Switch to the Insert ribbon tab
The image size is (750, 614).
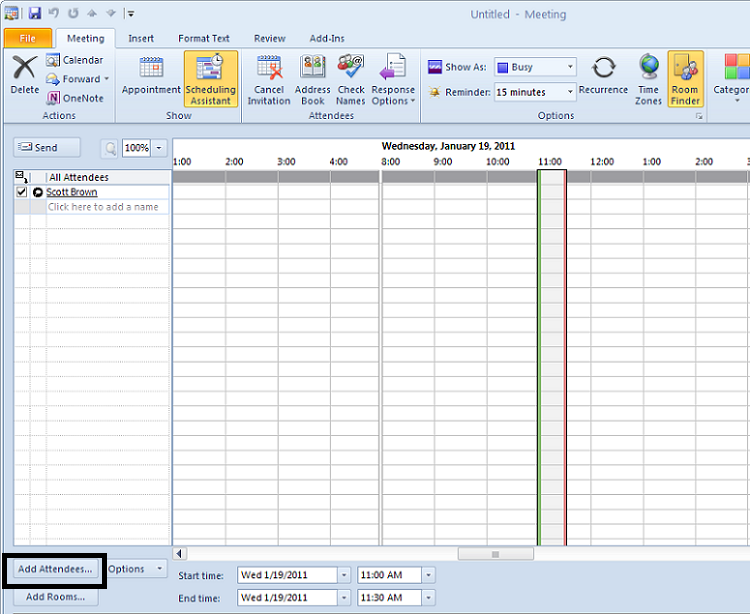click(141, 38)
